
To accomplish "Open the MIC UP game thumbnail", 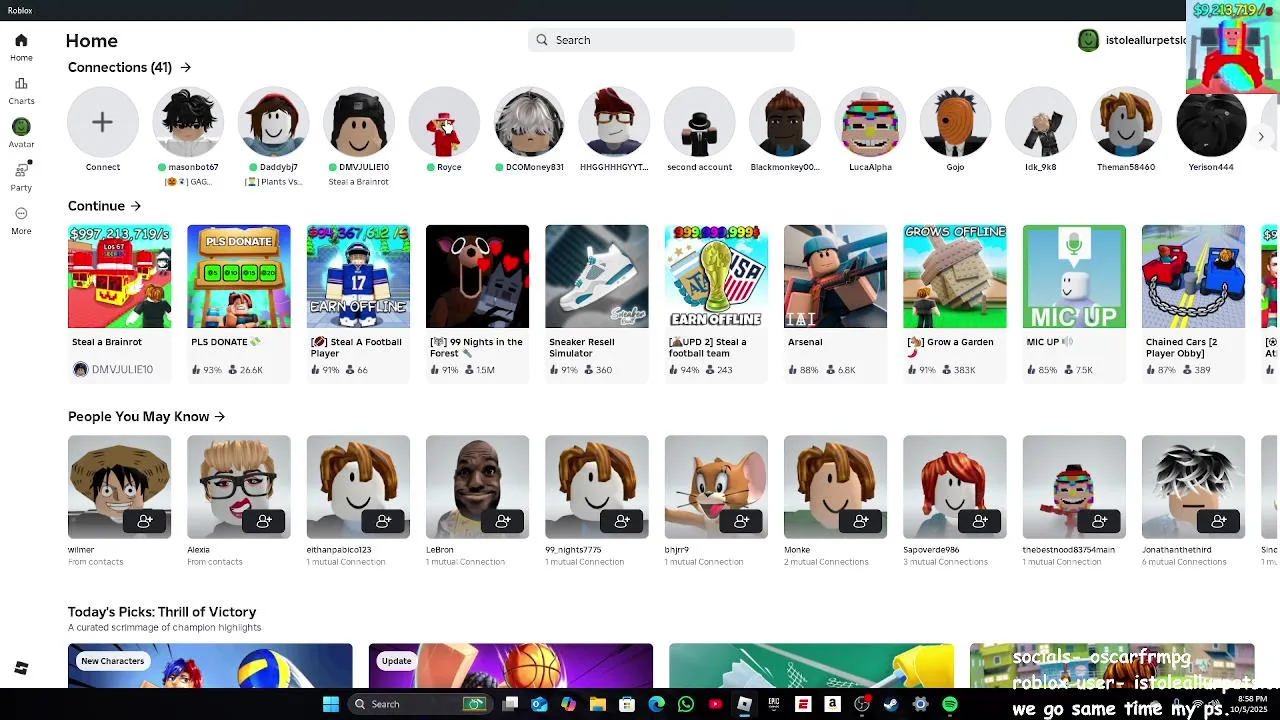I will pyautogui.click(x=1074, y=276).
